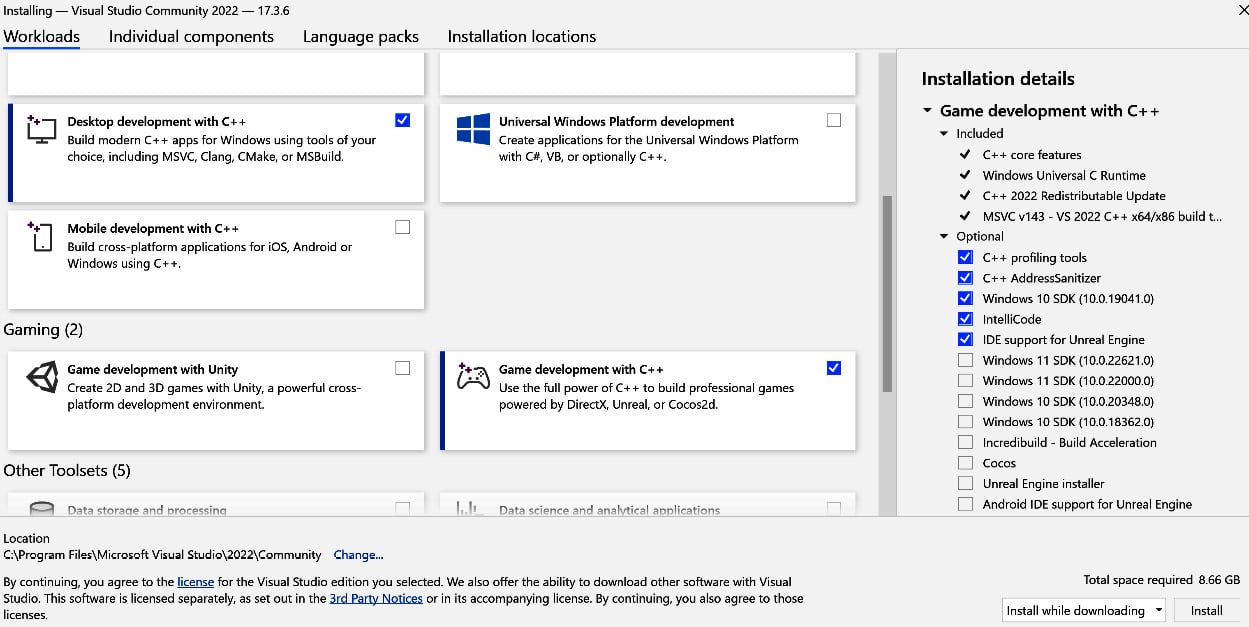
Task: Uncheck C++ AddressSanitizer component
Action: (965, 278)
